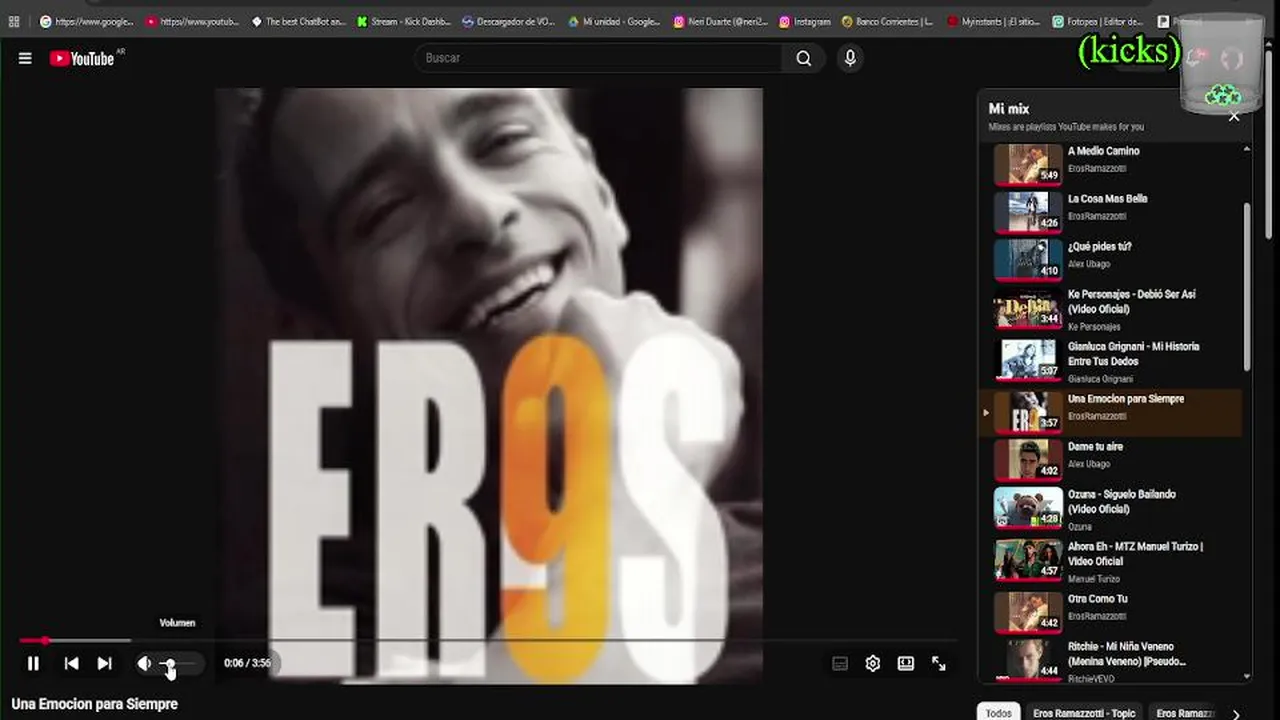Screen dimensions: 1280x720
Task: Skip to the next video
Action: pos(104,663)
